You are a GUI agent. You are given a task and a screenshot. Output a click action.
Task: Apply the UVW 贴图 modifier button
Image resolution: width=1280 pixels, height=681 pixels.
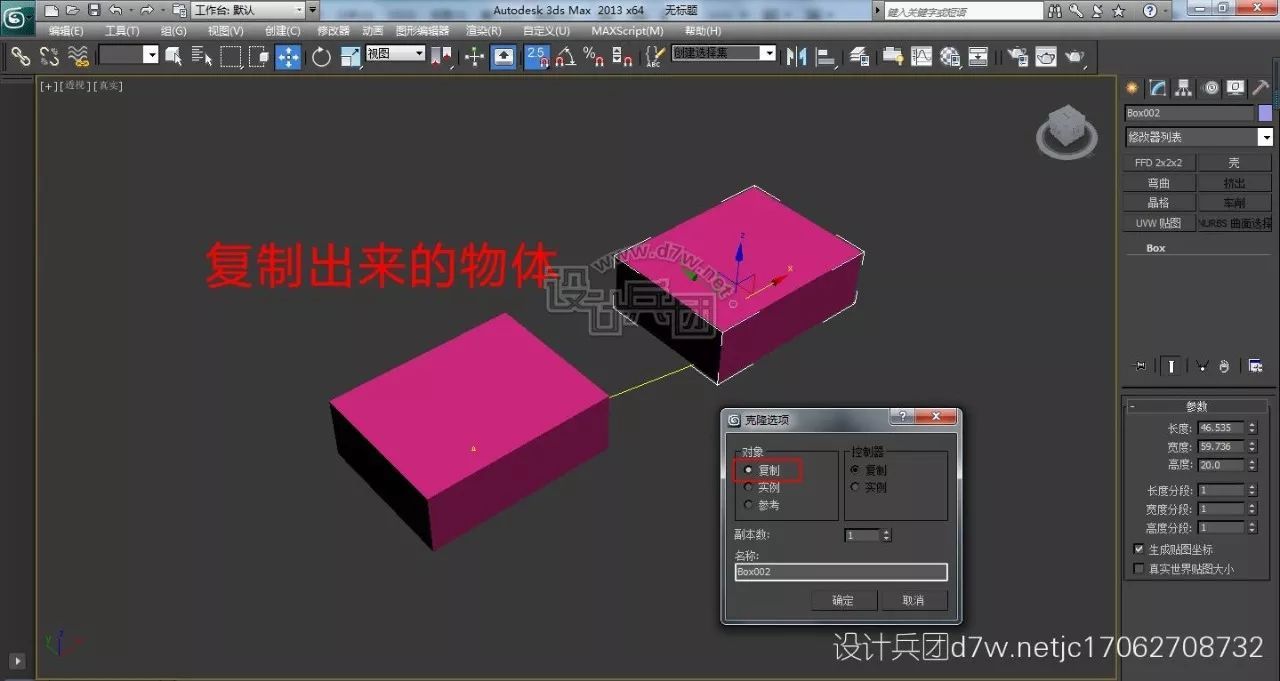point(1159,223)
